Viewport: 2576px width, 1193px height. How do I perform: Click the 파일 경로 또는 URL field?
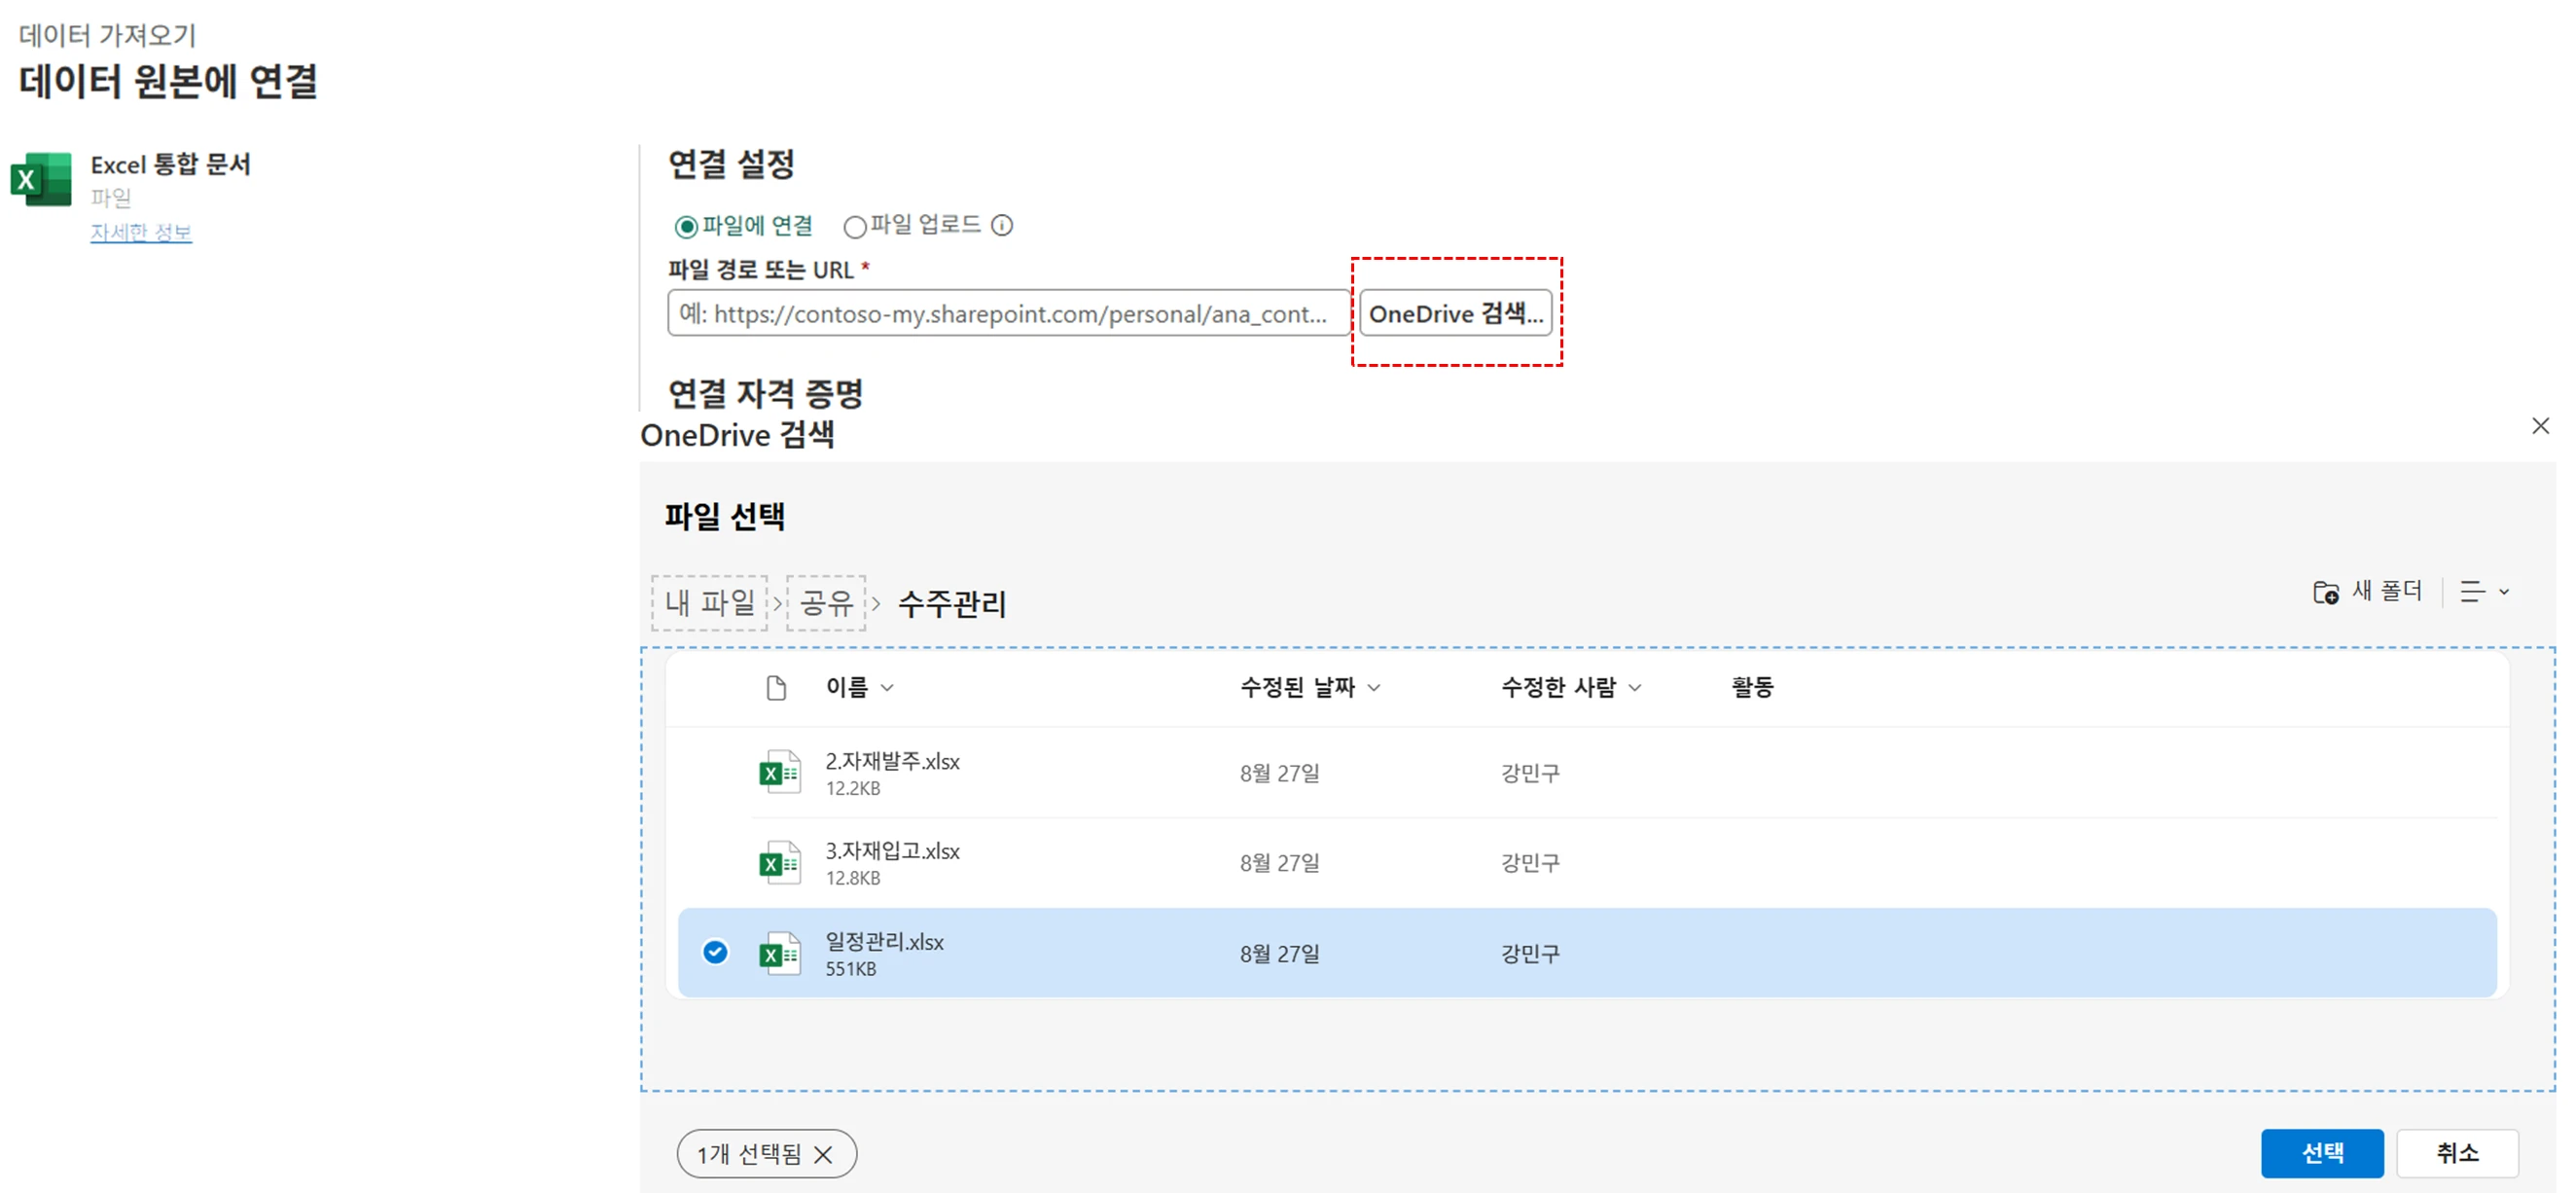click(1008, 314)
